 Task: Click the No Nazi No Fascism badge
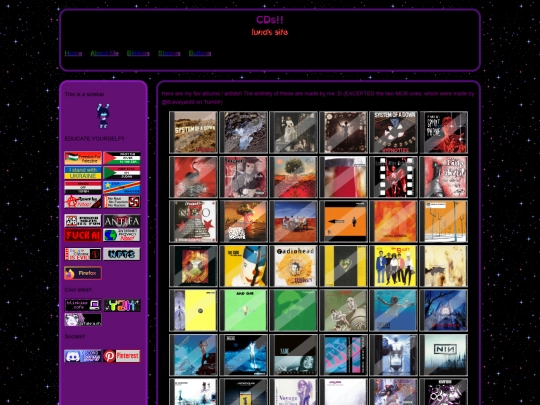(x=122, y=202)
